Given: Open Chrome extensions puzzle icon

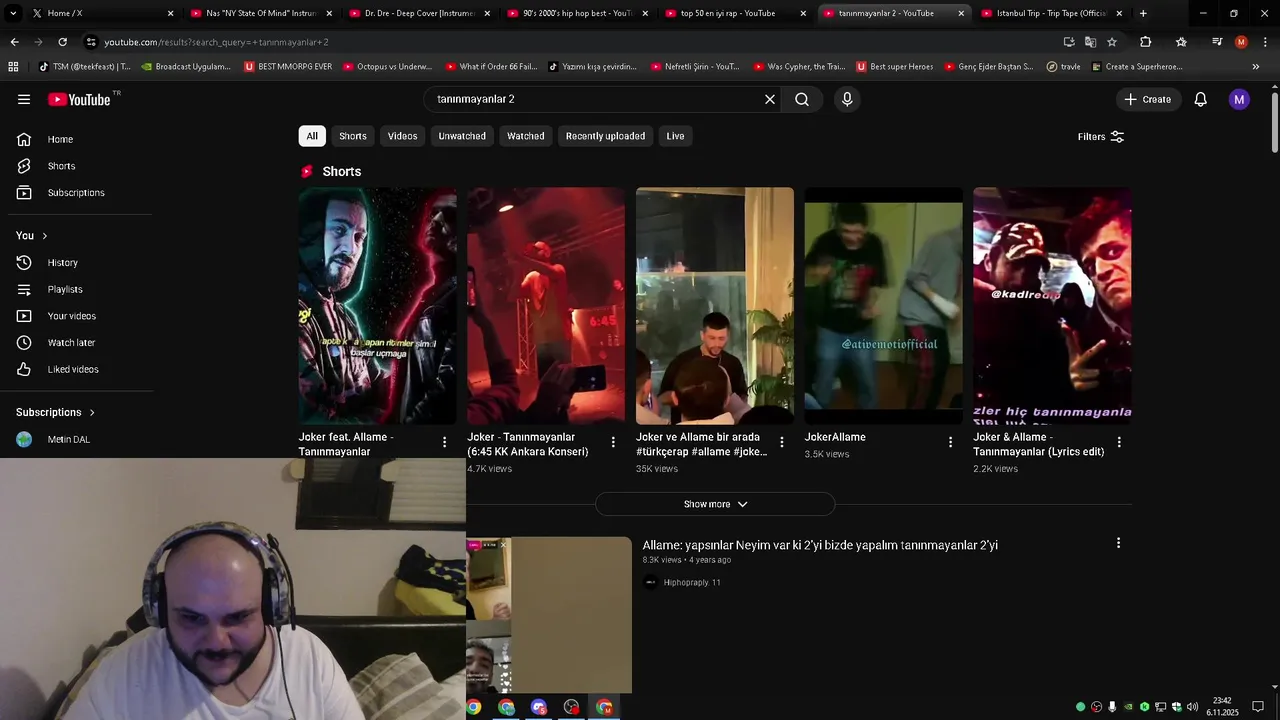Looking at the screenshot, I should (x=1146, y=42).
